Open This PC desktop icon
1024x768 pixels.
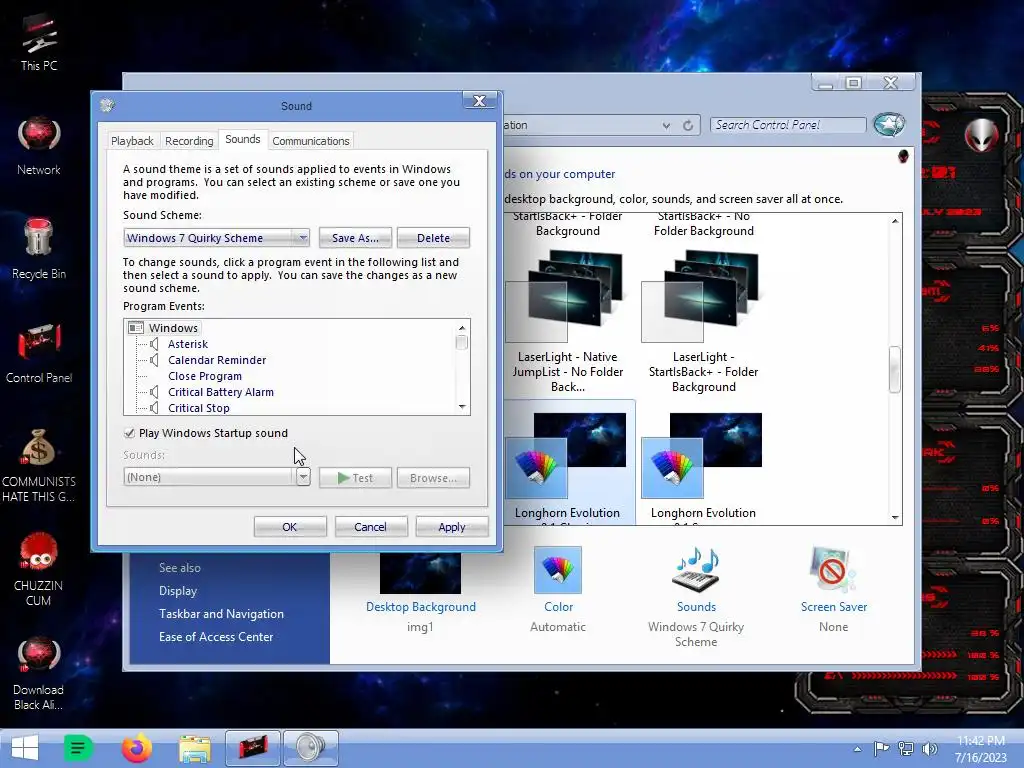(39, 42)
